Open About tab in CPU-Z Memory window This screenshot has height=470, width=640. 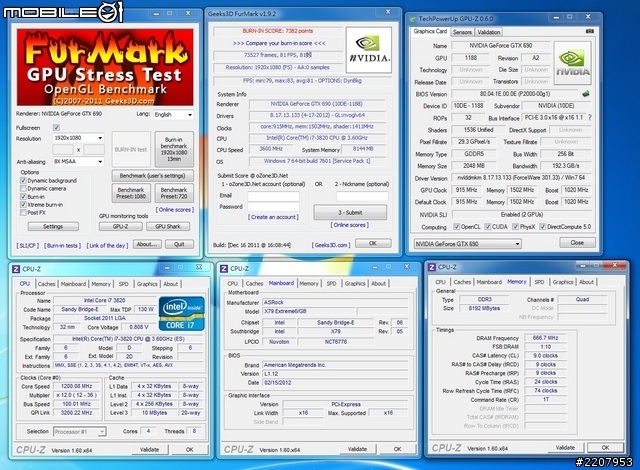pos(587,282)
